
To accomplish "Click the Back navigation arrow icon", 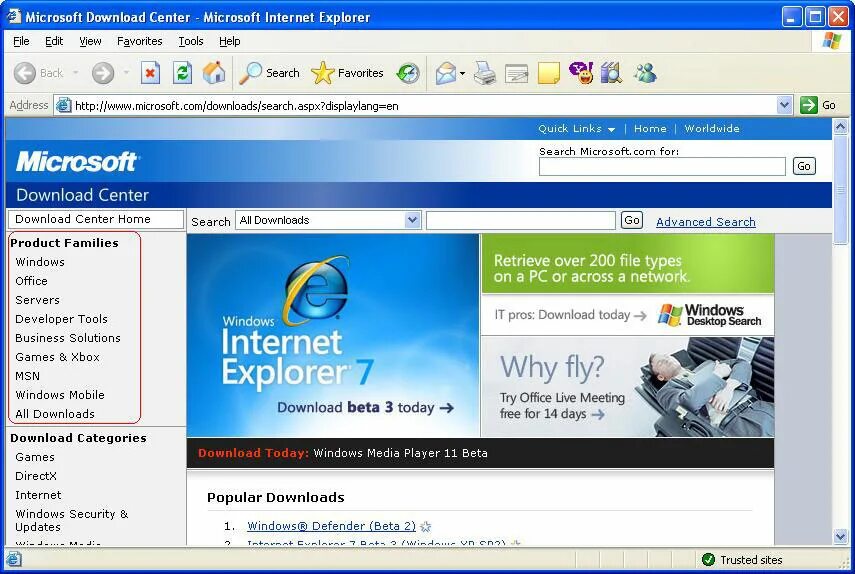I will (x=25, y=73).
